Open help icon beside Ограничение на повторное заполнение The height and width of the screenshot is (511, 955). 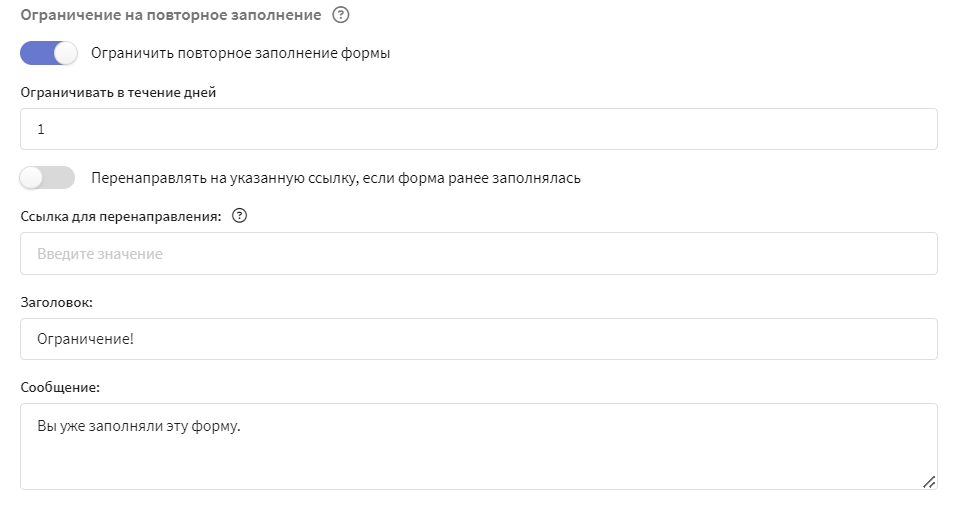340,15
